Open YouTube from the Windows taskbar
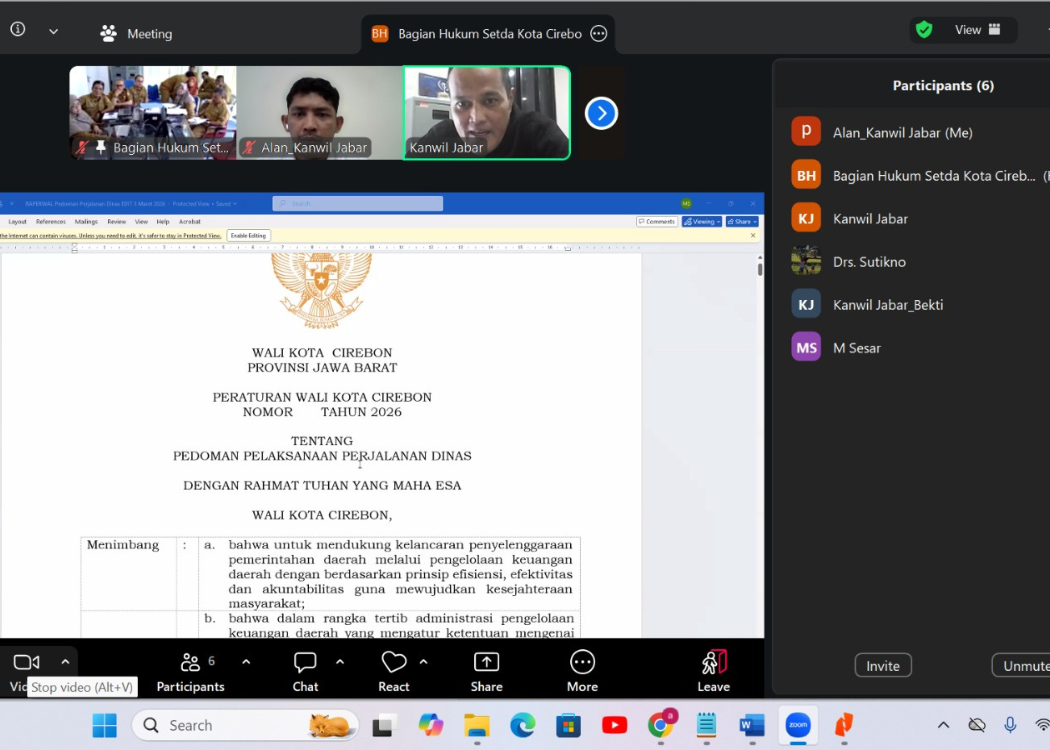 pyautogui.click(x=614, y=725)
